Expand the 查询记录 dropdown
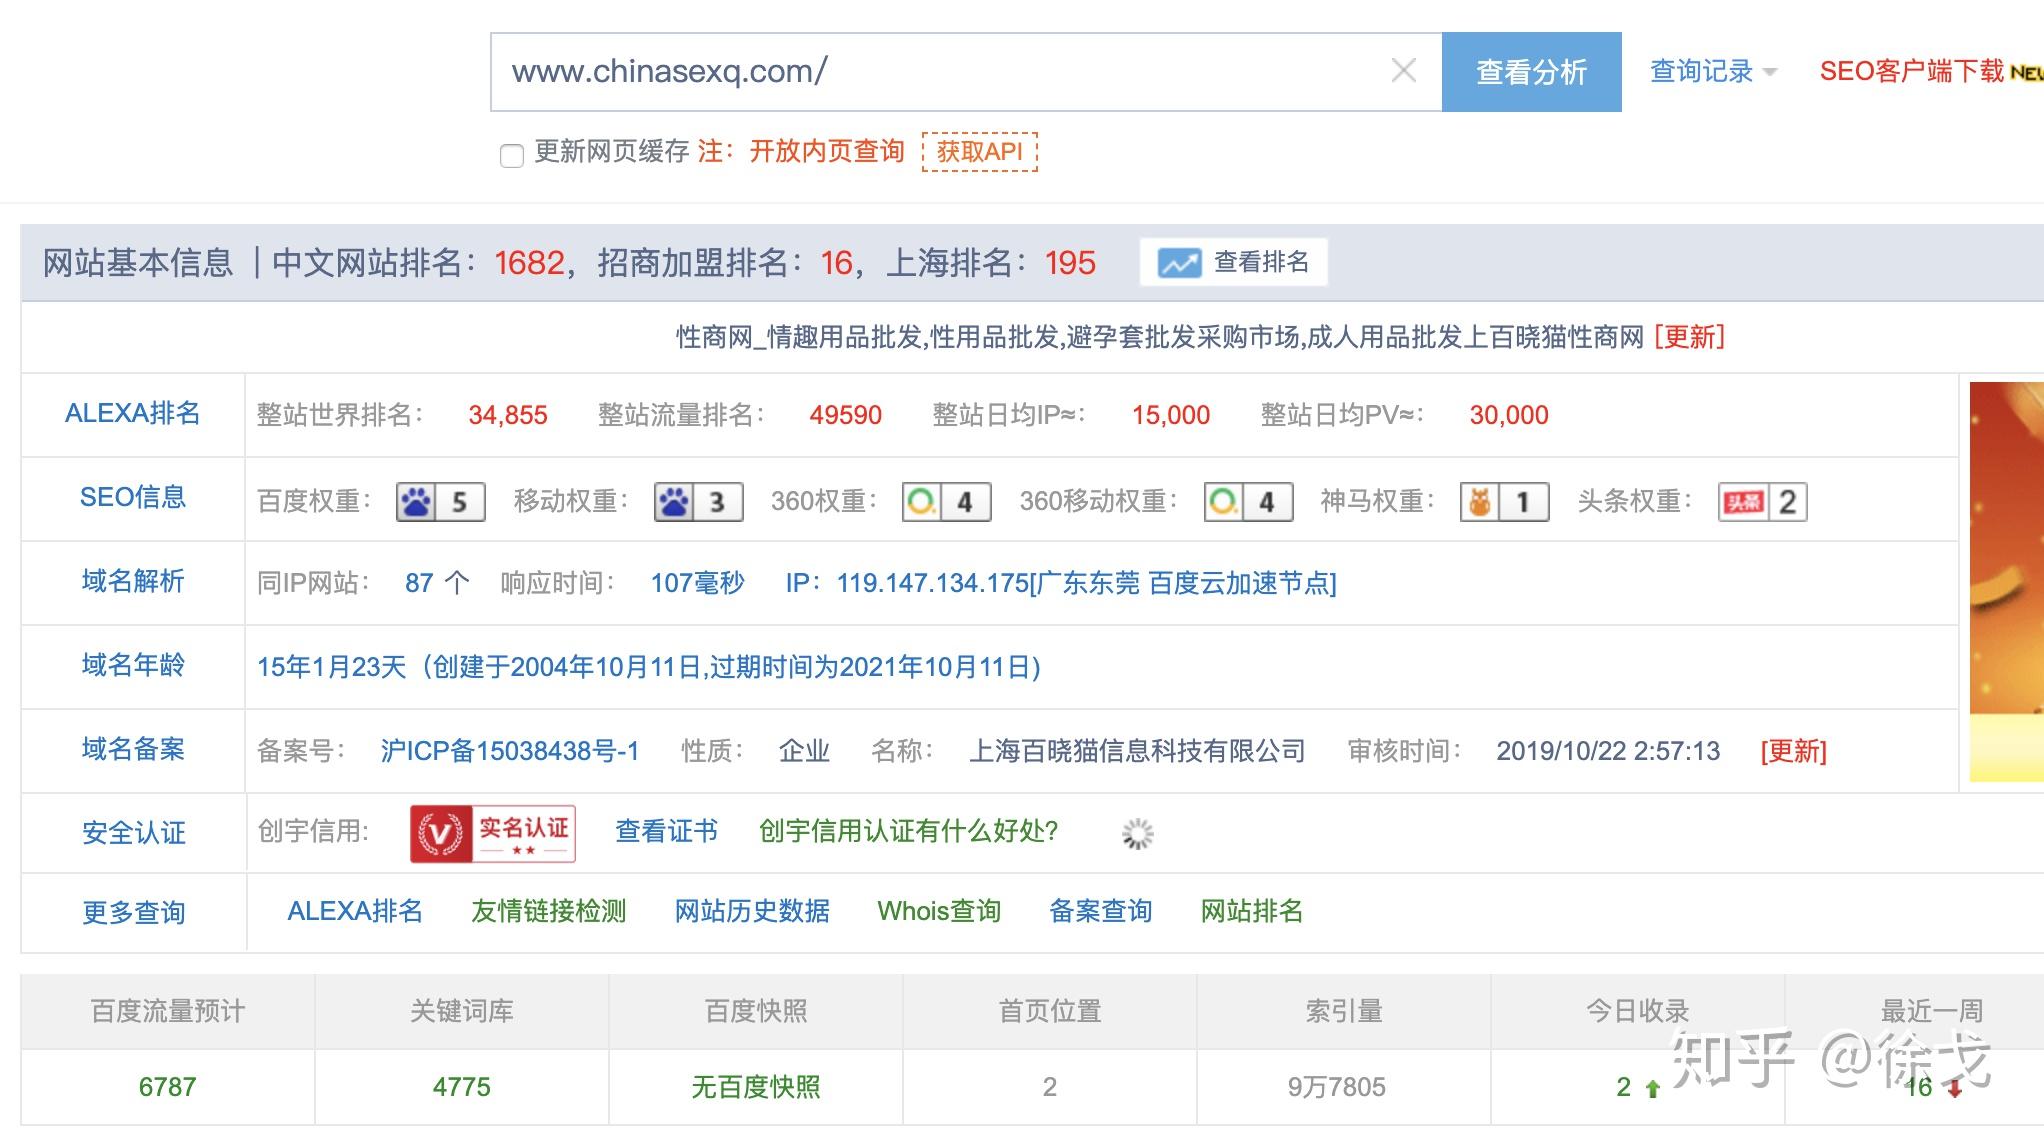2044x1142 pixels. coord(1713,71)
